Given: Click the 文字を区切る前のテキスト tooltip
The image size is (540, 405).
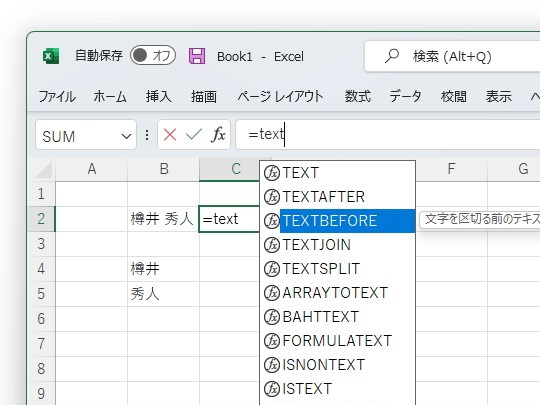Looking at the screenshot, I should [480, 219].
